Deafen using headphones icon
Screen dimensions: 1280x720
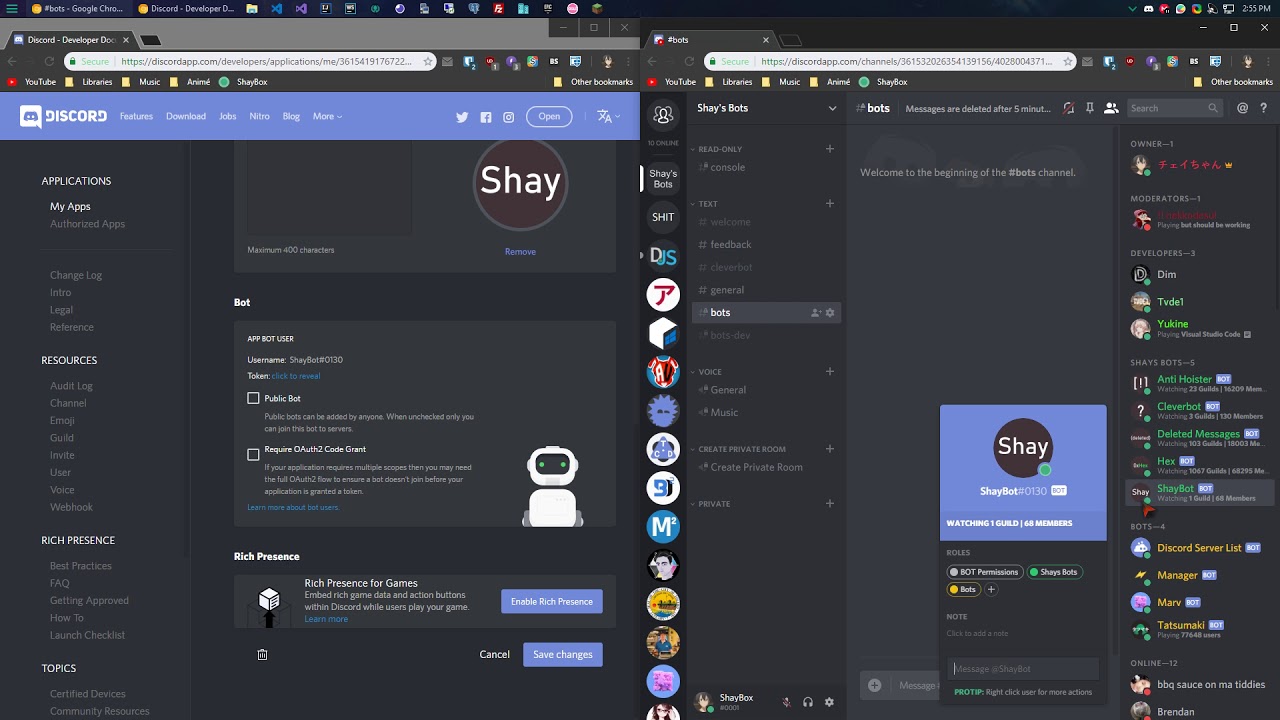808,702
